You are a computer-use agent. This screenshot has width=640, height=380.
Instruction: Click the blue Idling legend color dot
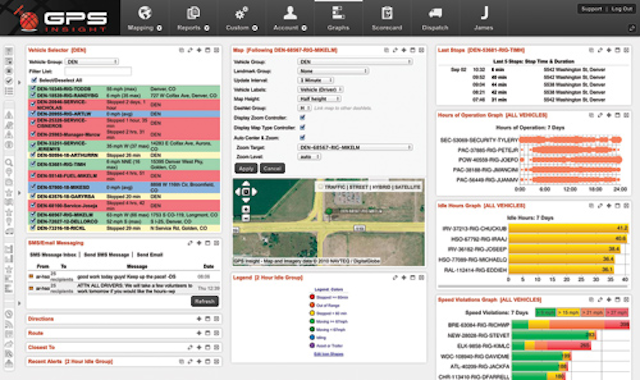(x=312, y=337)
